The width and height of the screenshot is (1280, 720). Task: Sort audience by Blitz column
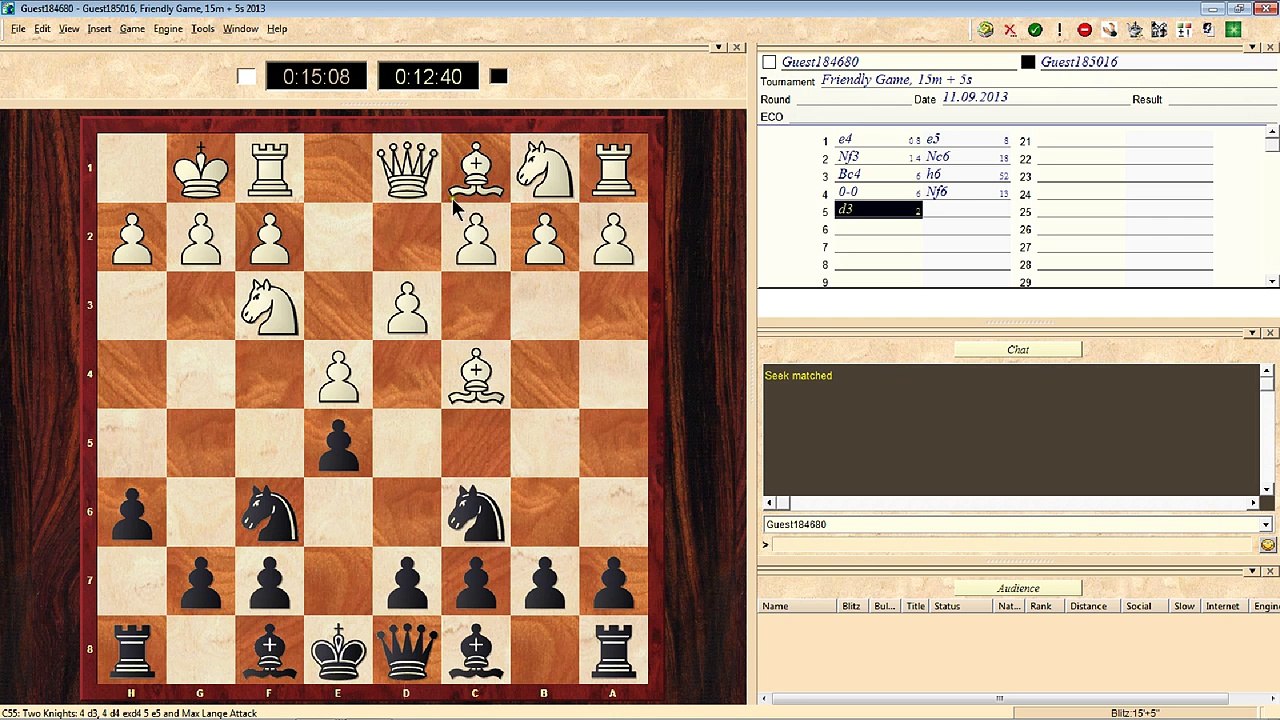point(851,606)
